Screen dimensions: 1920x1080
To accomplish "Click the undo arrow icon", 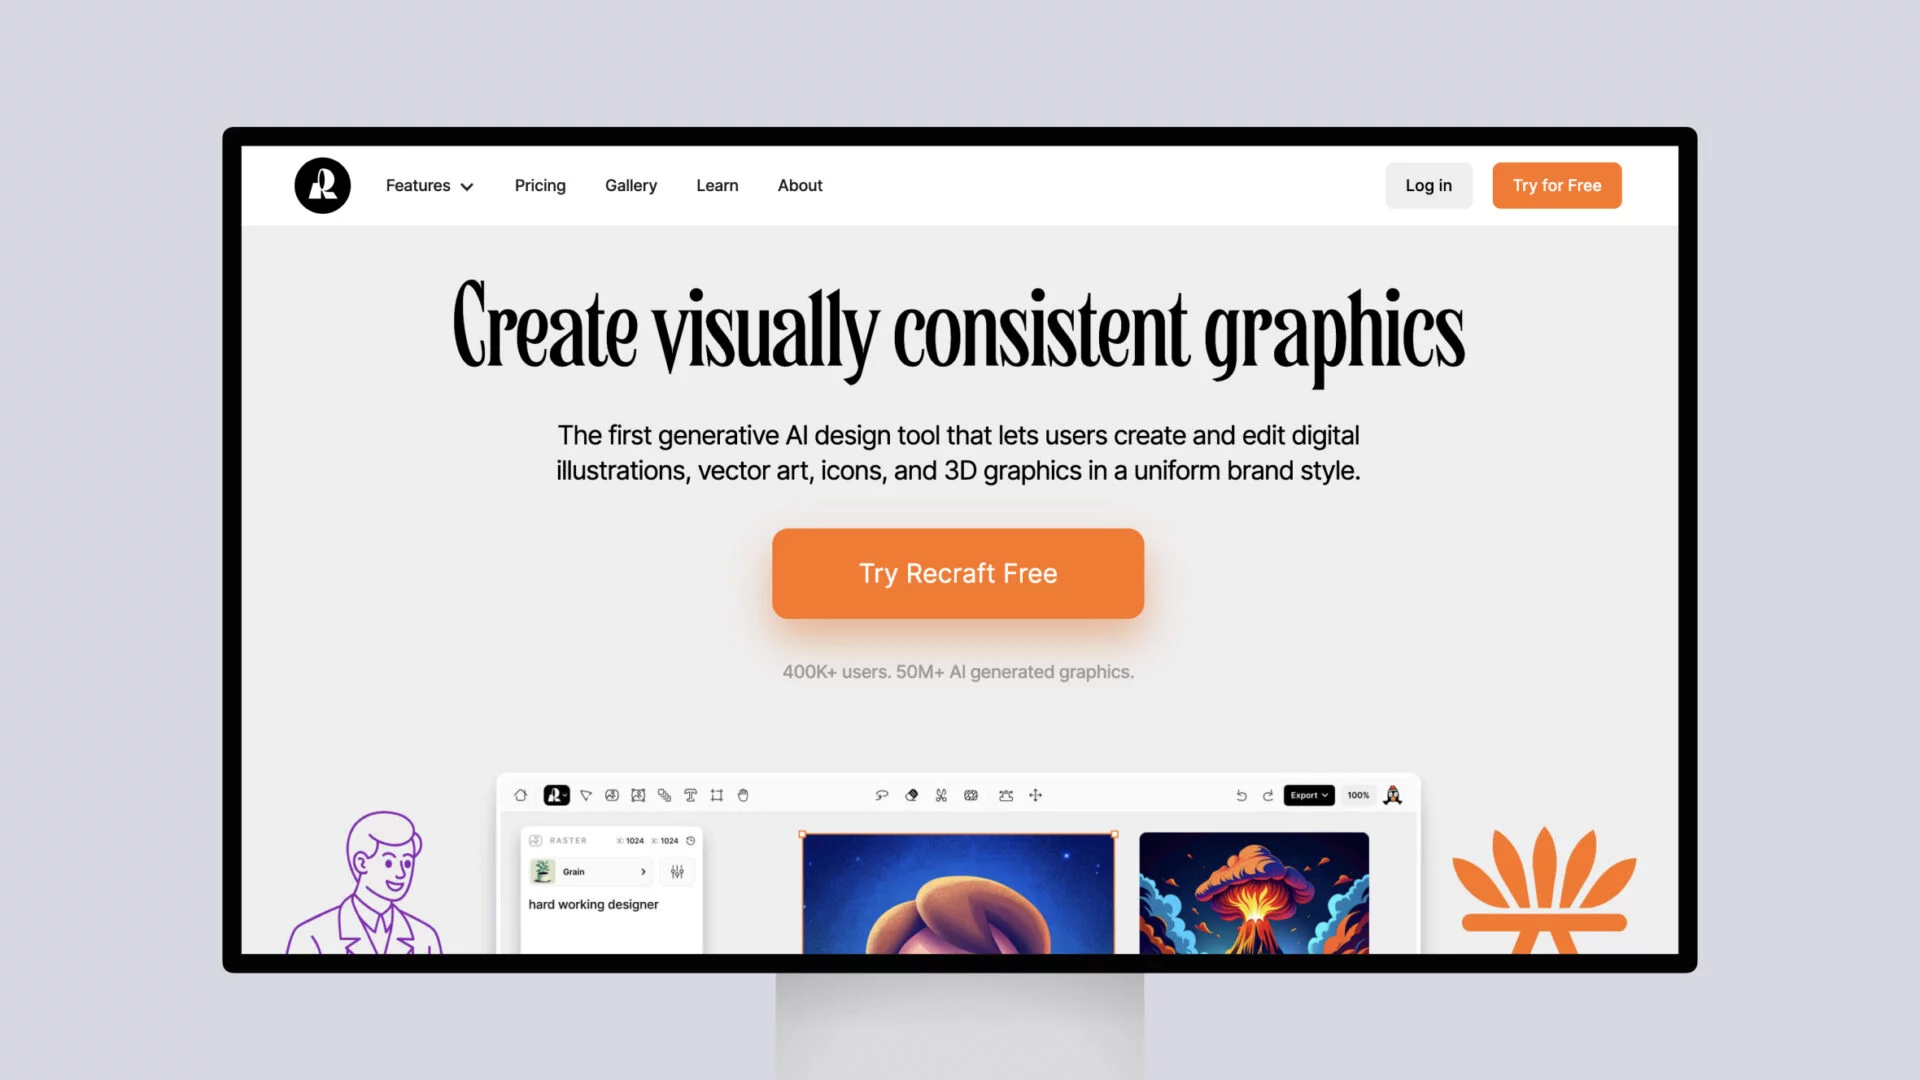I will (x=1240, y=795).
